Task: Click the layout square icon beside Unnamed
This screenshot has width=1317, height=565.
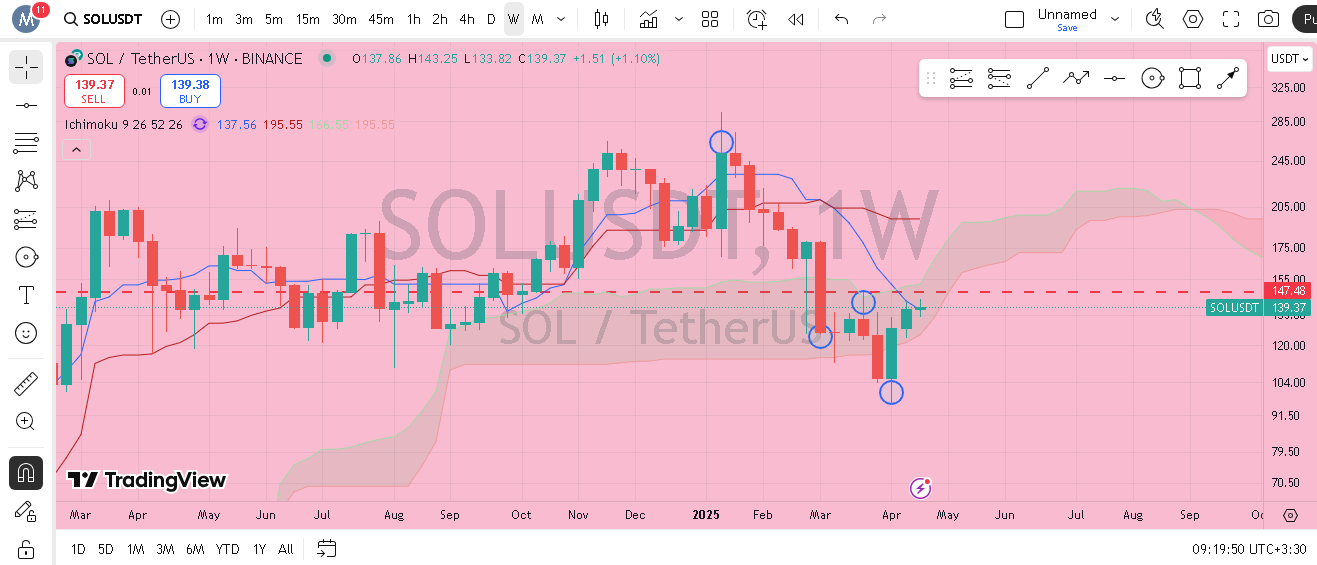Action: (x=1015, y=19)
